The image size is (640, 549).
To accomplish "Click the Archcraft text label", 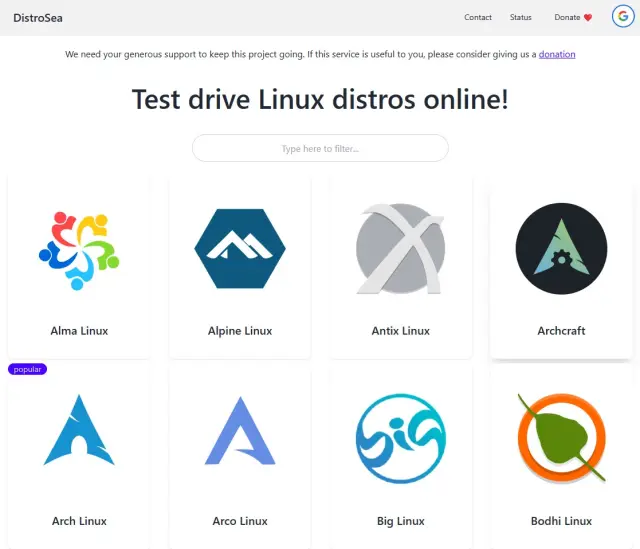I will pos(561,331).
